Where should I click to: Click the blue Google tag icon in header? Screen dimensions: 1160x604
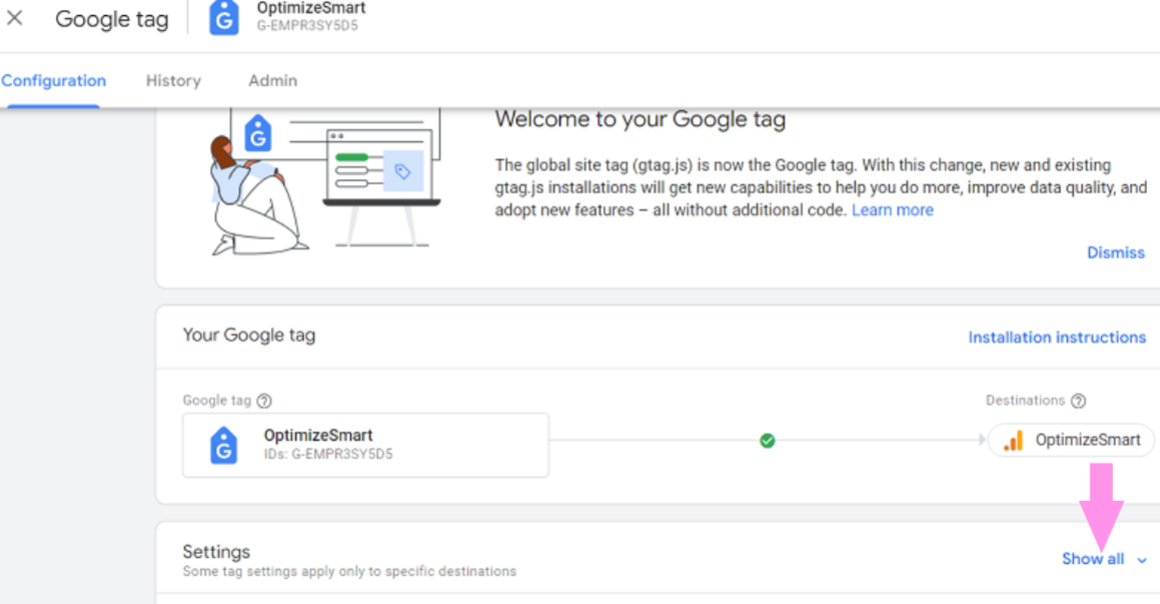pyautogui.click(x=224, y=18)
